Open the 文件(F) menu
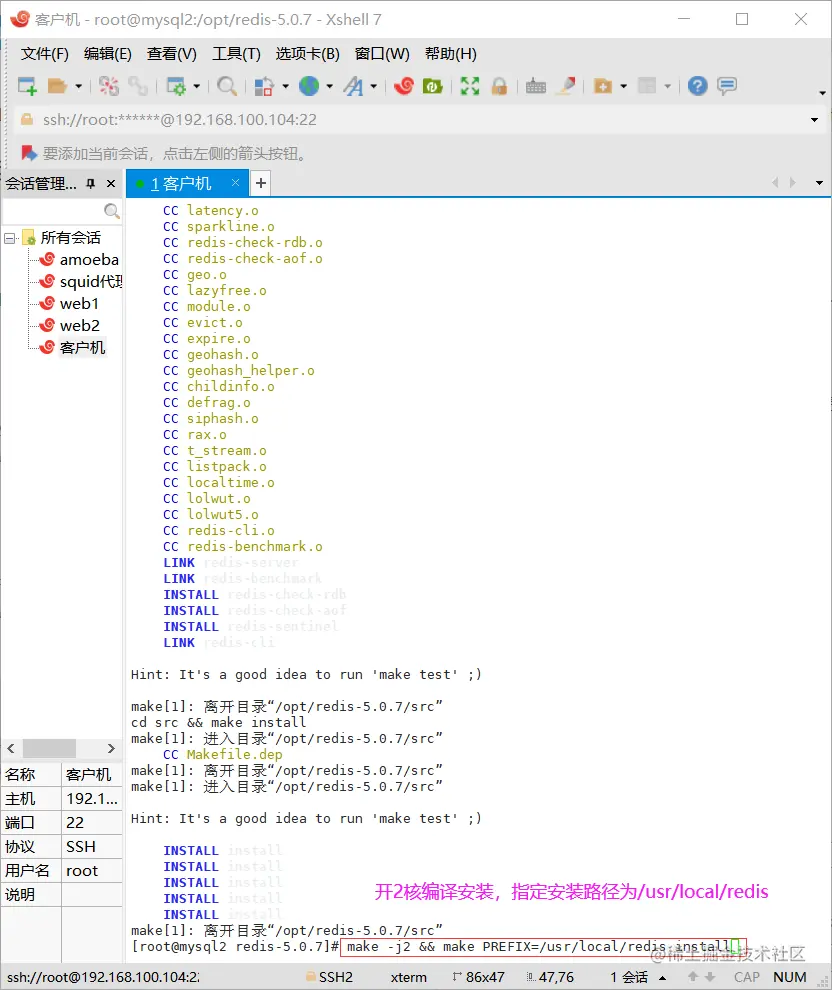This screenshot has width=832, height=990. tap(44, 54)
